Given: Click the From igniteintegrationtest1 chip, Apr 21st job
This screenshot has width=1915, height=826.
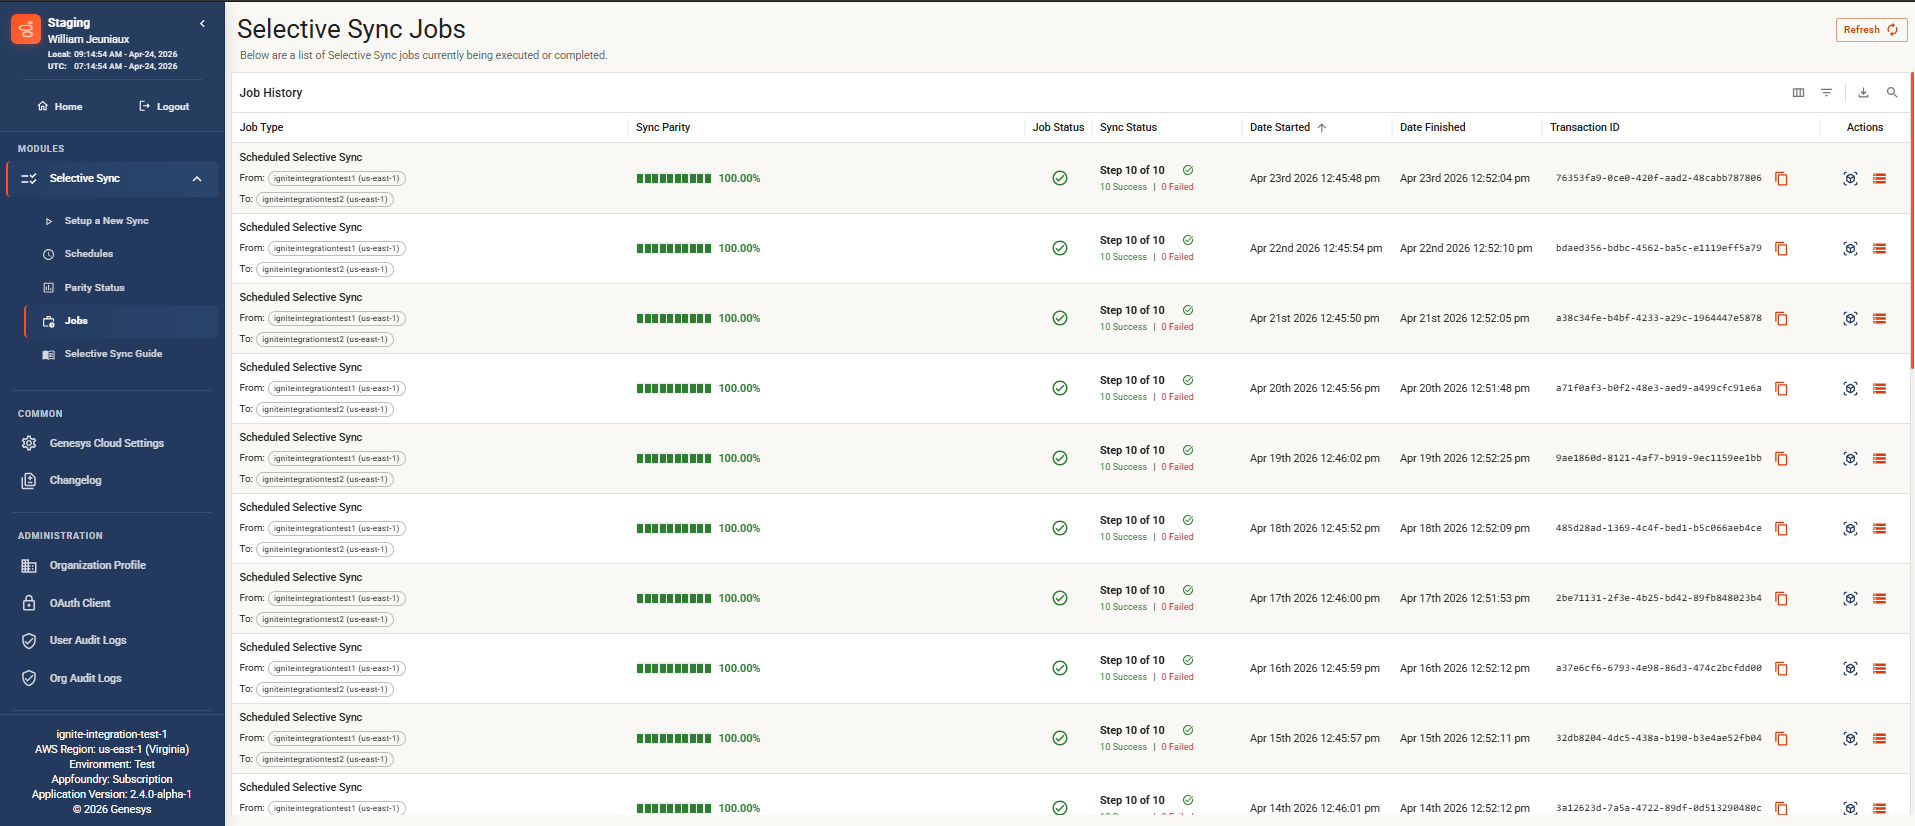Looking at the screenshot, I should click(336, 318).
